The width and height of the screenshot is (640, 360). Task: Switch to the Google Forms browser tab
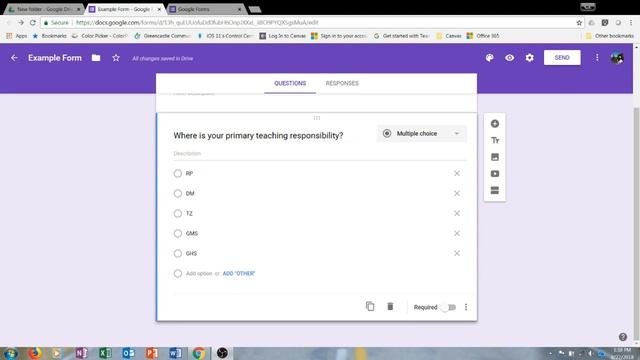pyautogui.click(x=204, y=9)
